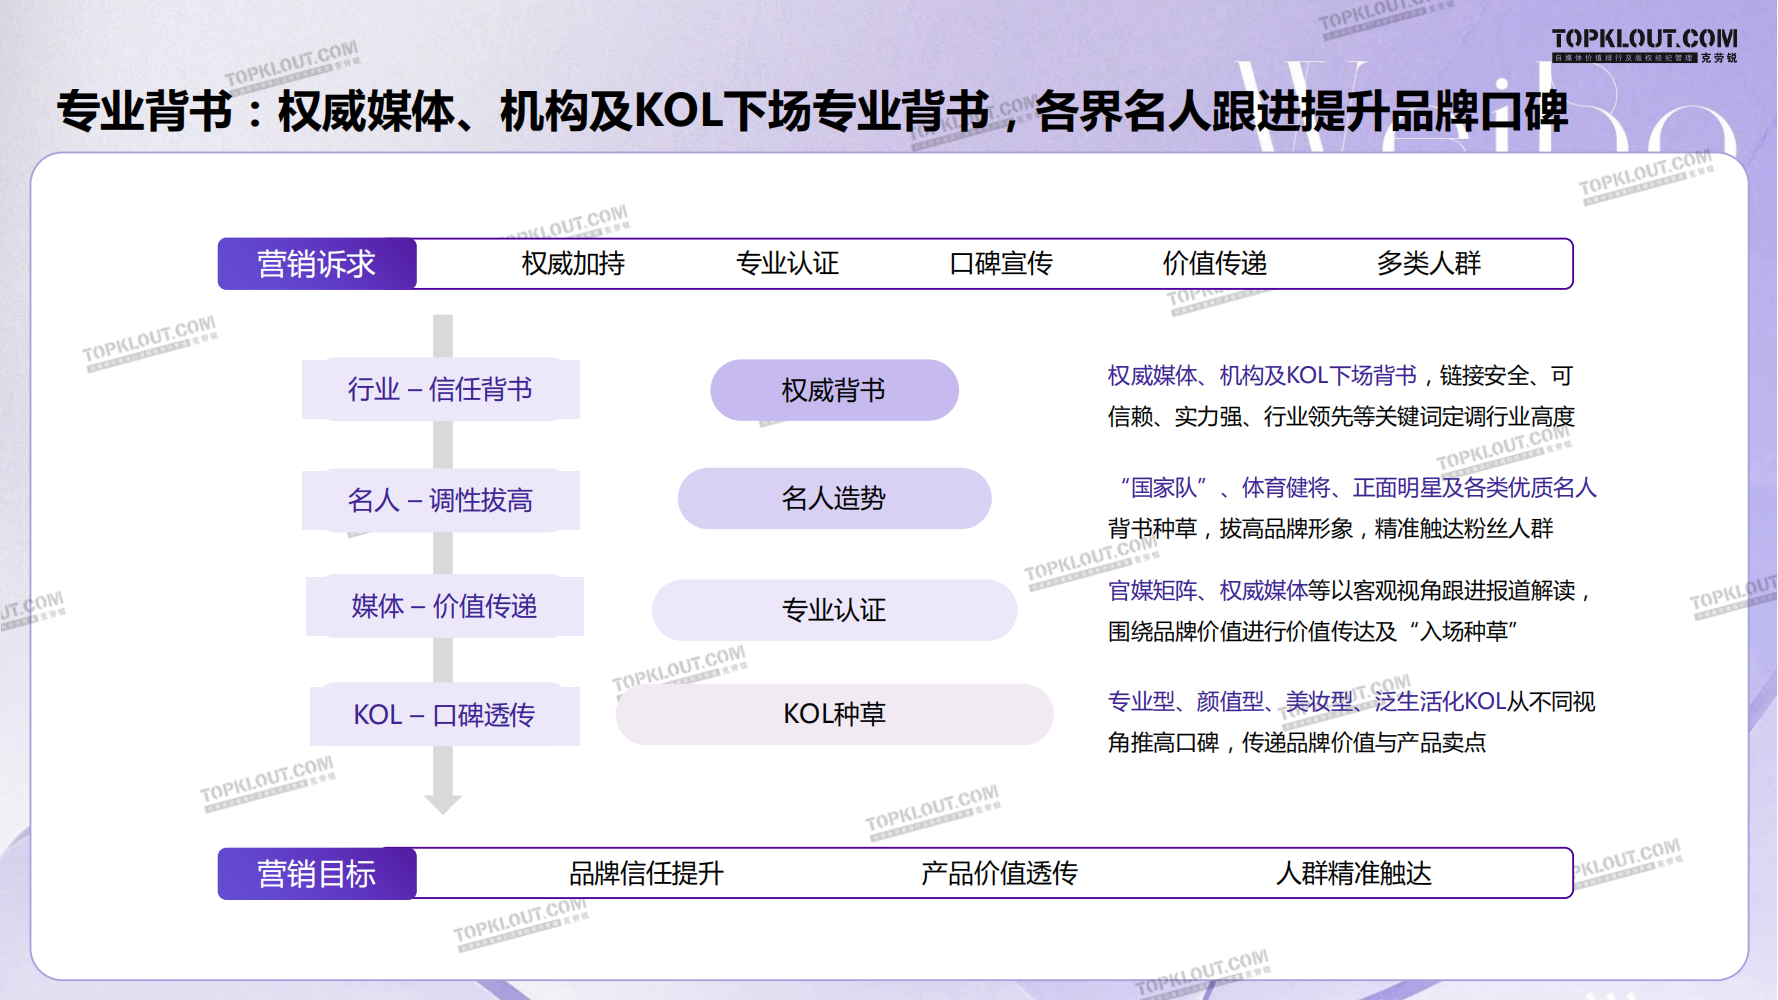Select 人群精准触达 in the bottom bar
The height and width of the screenshot is (1000, 1778).
[1353, 874]
